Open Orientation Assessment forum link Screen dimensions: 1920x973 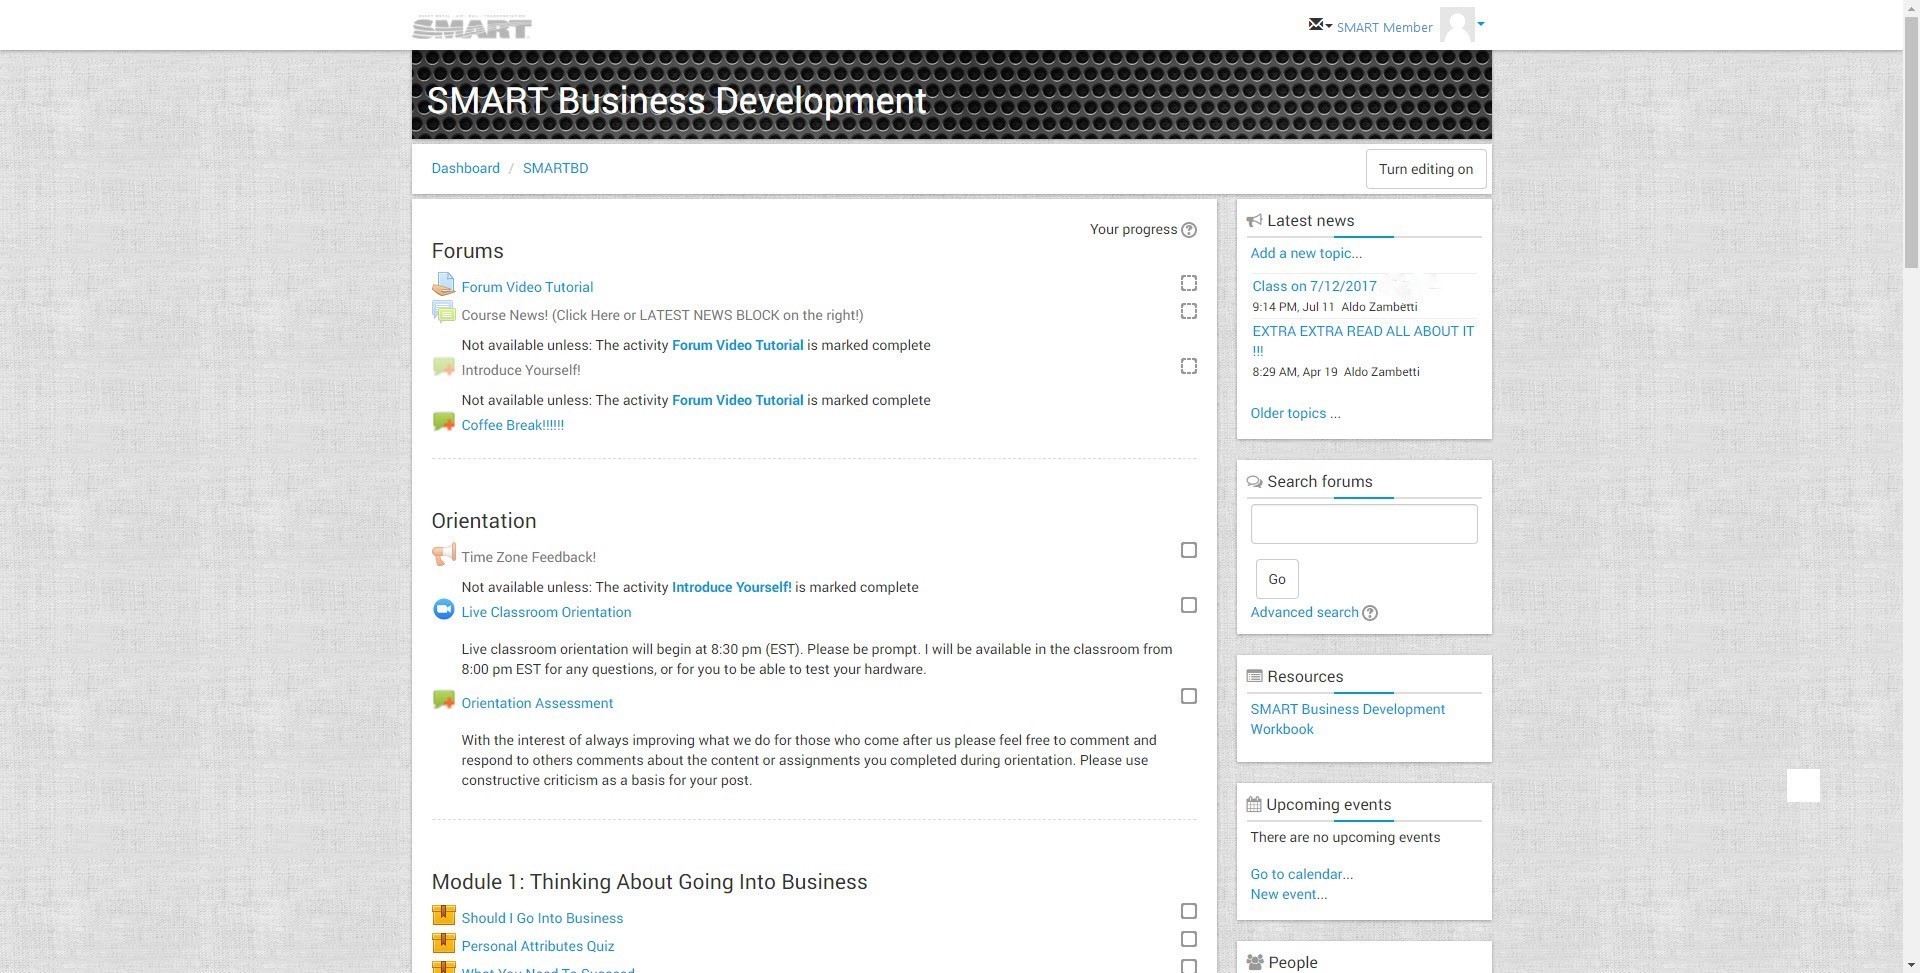pyautogui.click(x=537, y=703)
